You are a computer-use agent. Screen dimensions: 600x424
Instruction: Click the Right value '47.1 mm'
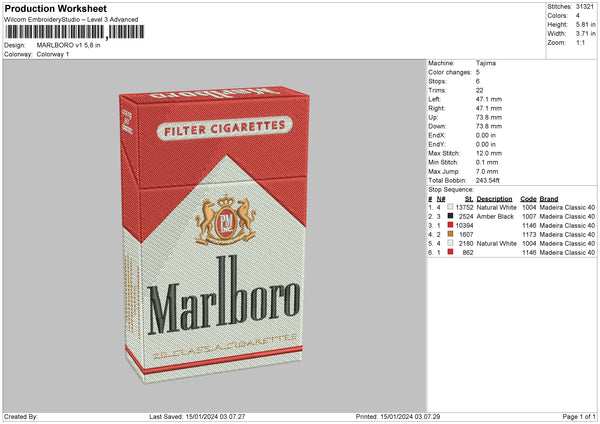[x=489, y=108]
